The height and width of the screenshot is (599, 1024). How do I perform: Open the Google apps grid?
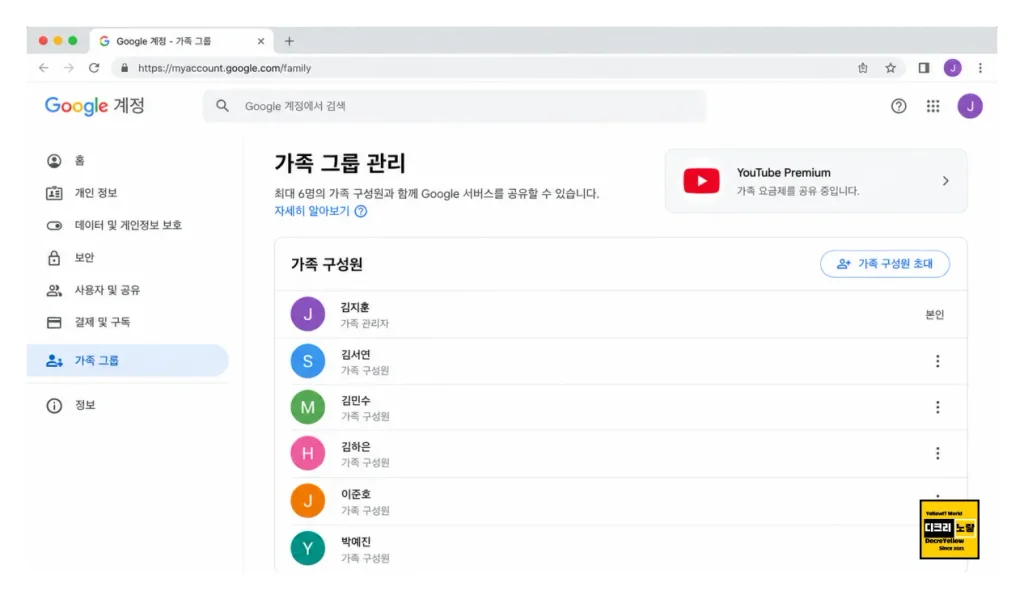pos(933,106)
